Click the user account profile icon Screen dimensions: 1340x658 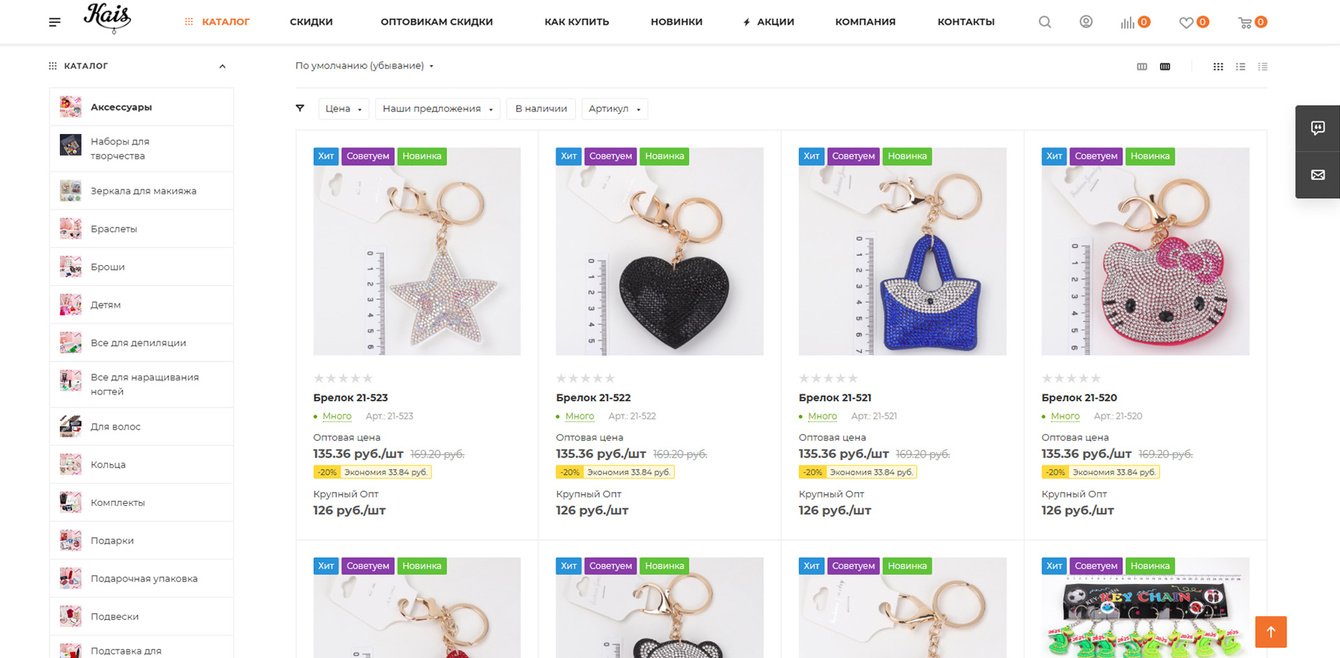pos(1086,22)
